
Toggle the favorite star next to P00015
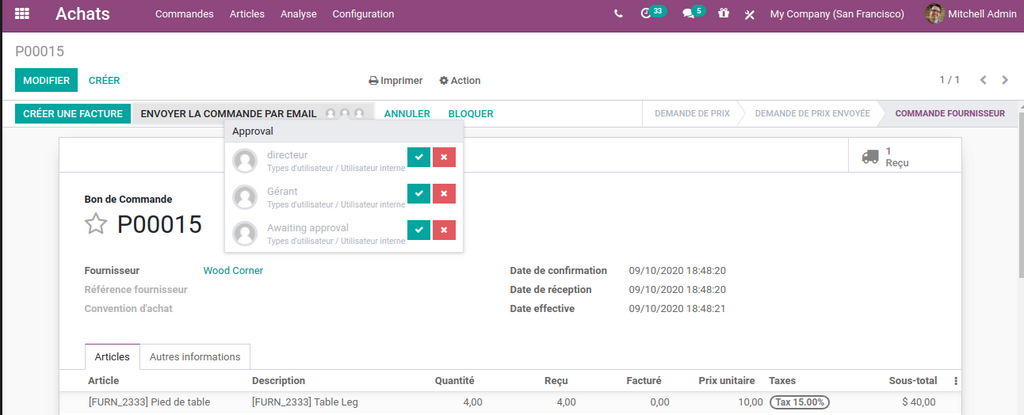tap(96, 224)
